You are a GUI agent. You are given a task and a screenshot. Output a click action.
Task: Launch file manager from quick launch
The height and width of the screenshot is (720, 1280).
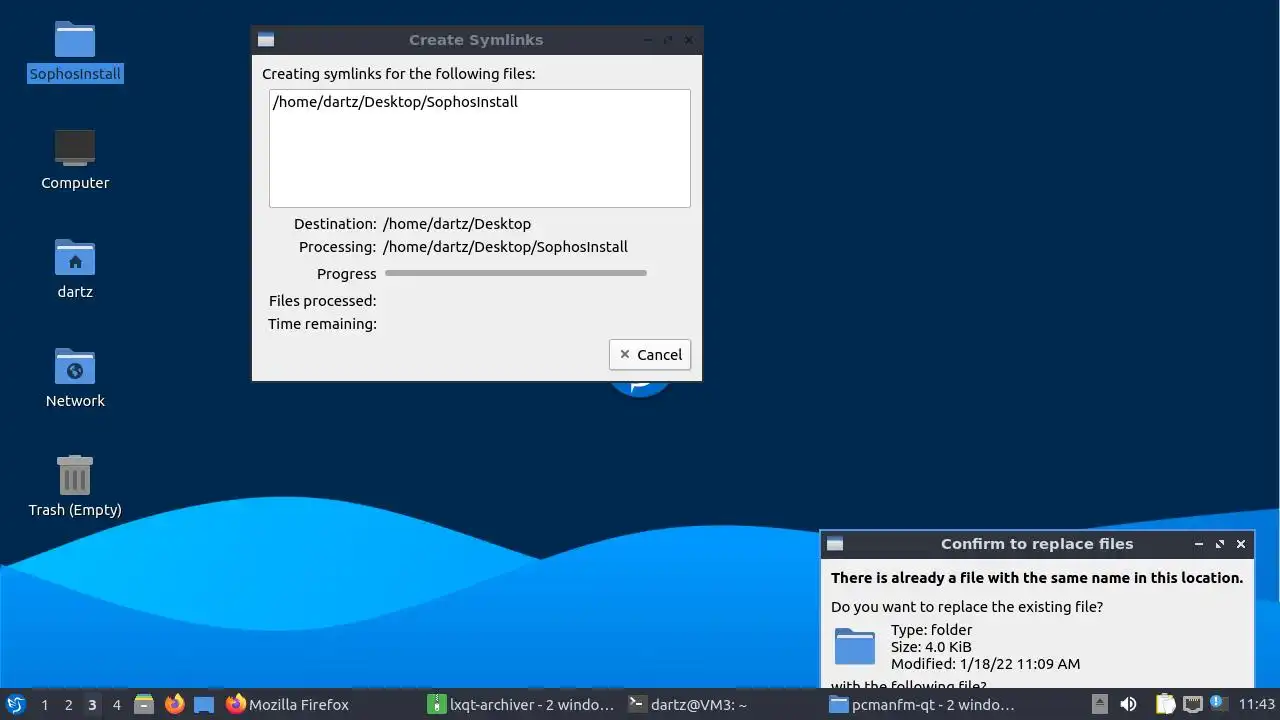(x=144, y=704)
